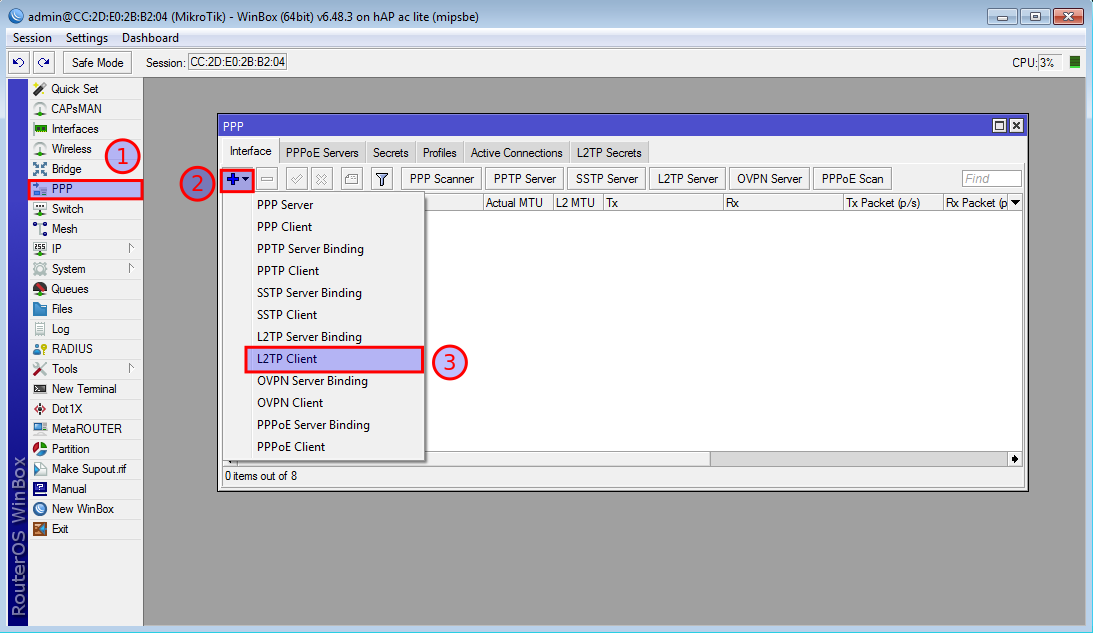Open the Session menu
Viewport: 1093px width, 633px height.
click(32, 38)
